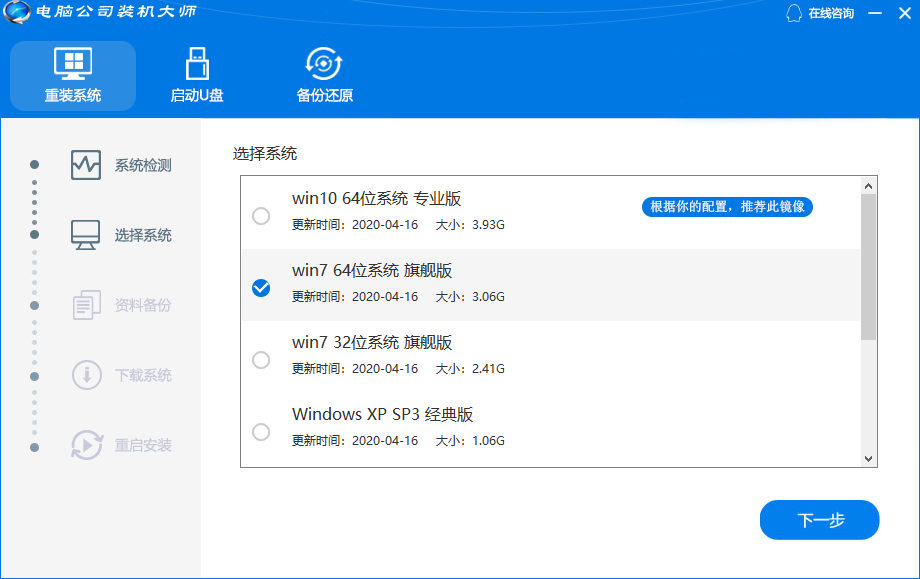The height and width of the screenshot is (579, 920).
Task: Click the 重启安装 restart icon
Action: (x=87, y=445)
